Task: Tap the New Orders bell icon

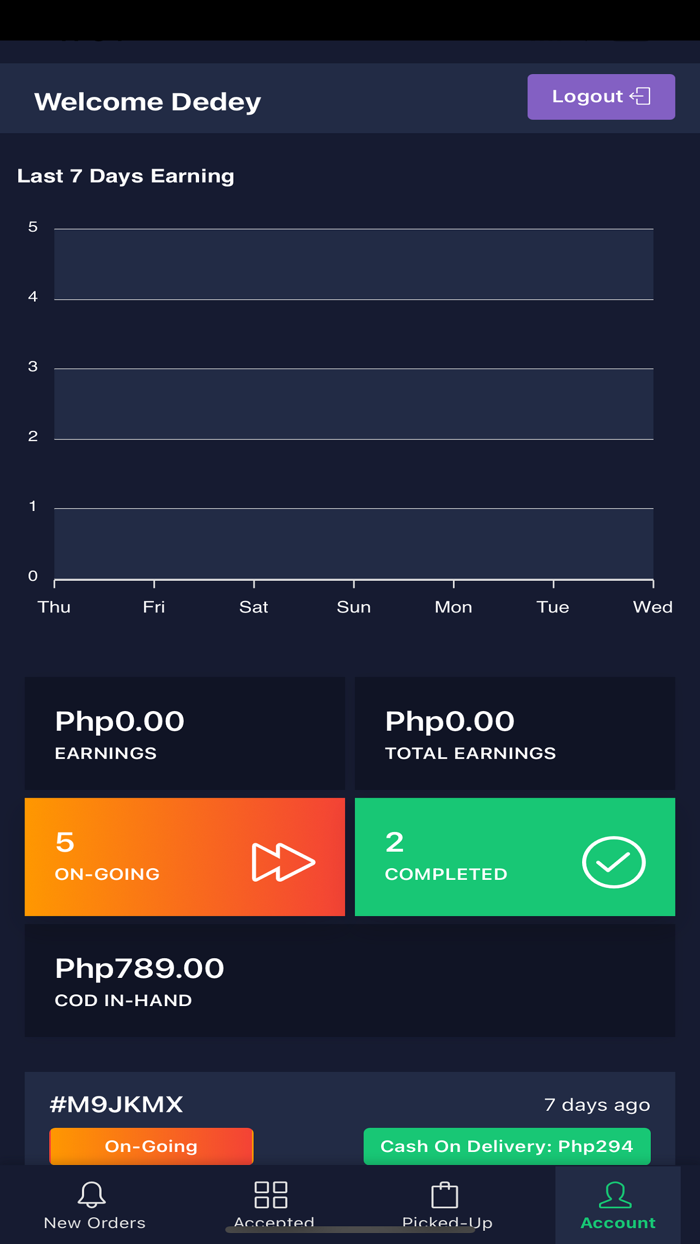Action: (x=92, y=1194)
